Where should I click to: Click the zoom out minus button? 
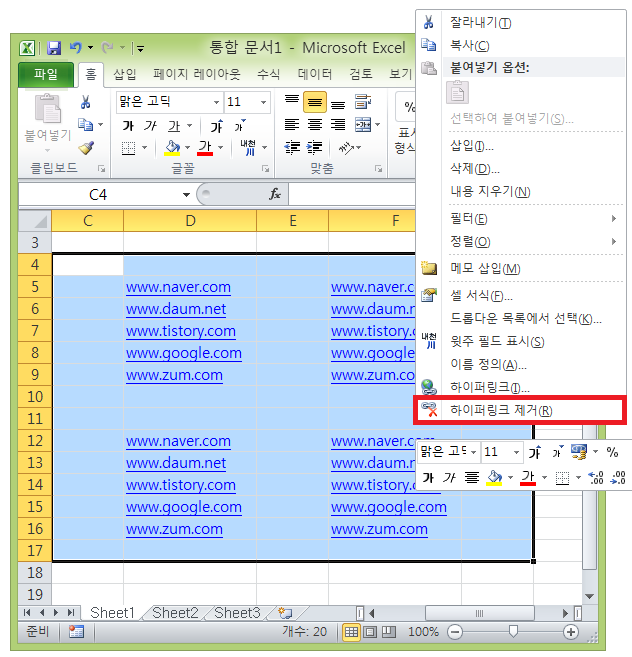coord(455,631)
